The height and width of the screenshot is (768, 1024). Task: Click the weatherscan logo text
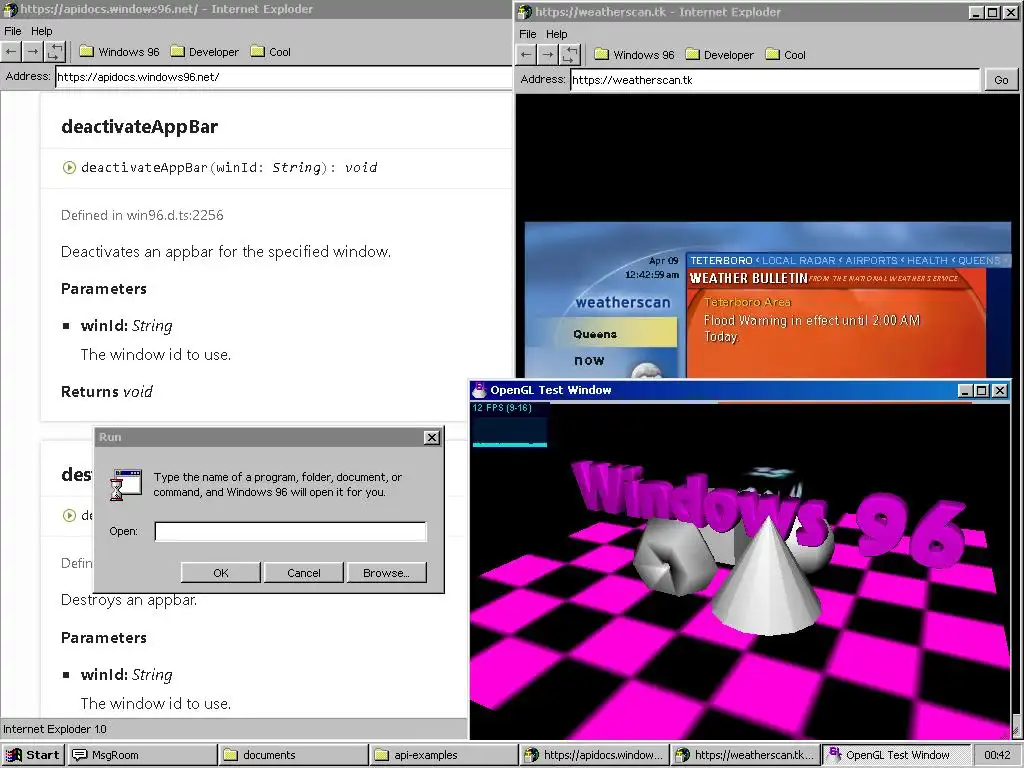[x=623, y=302]
